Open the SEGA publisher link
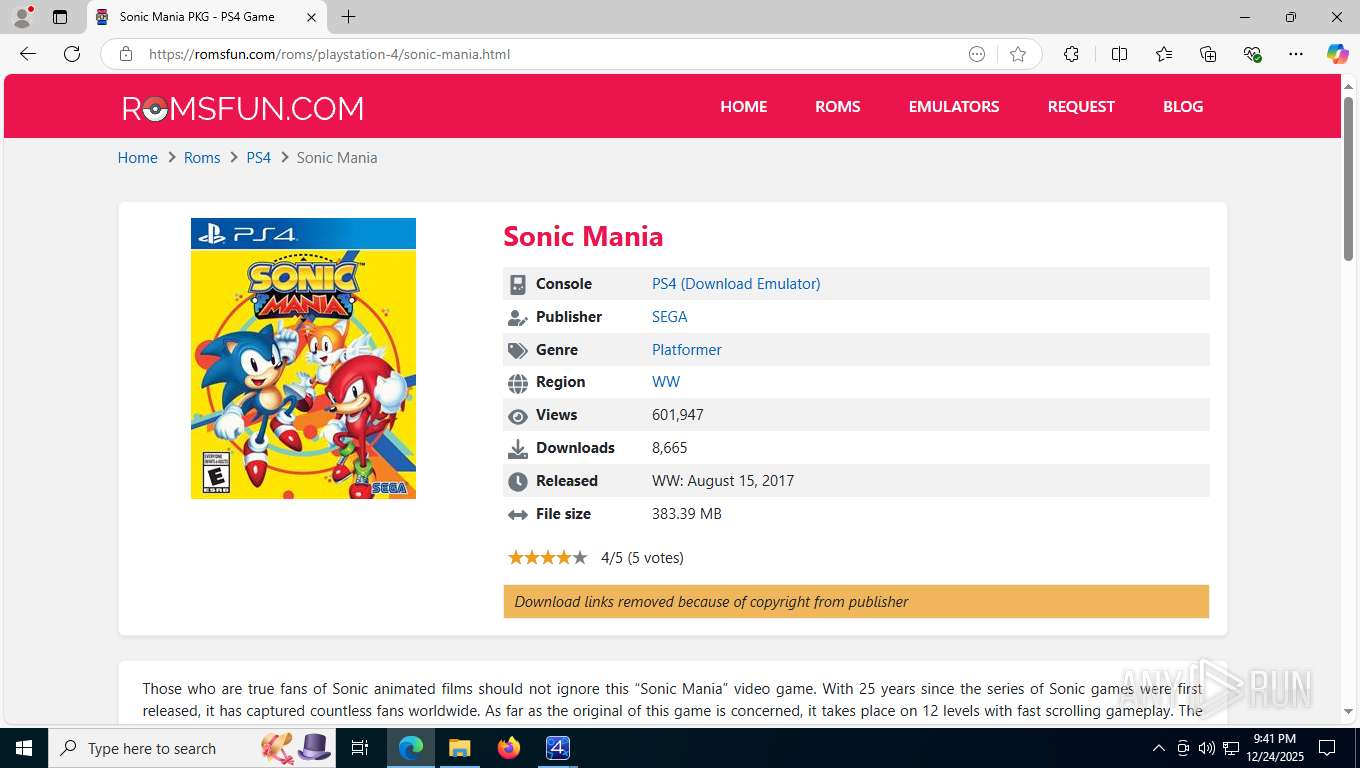The height and width of the screenshot is (768, 1360). coord(670,317)
